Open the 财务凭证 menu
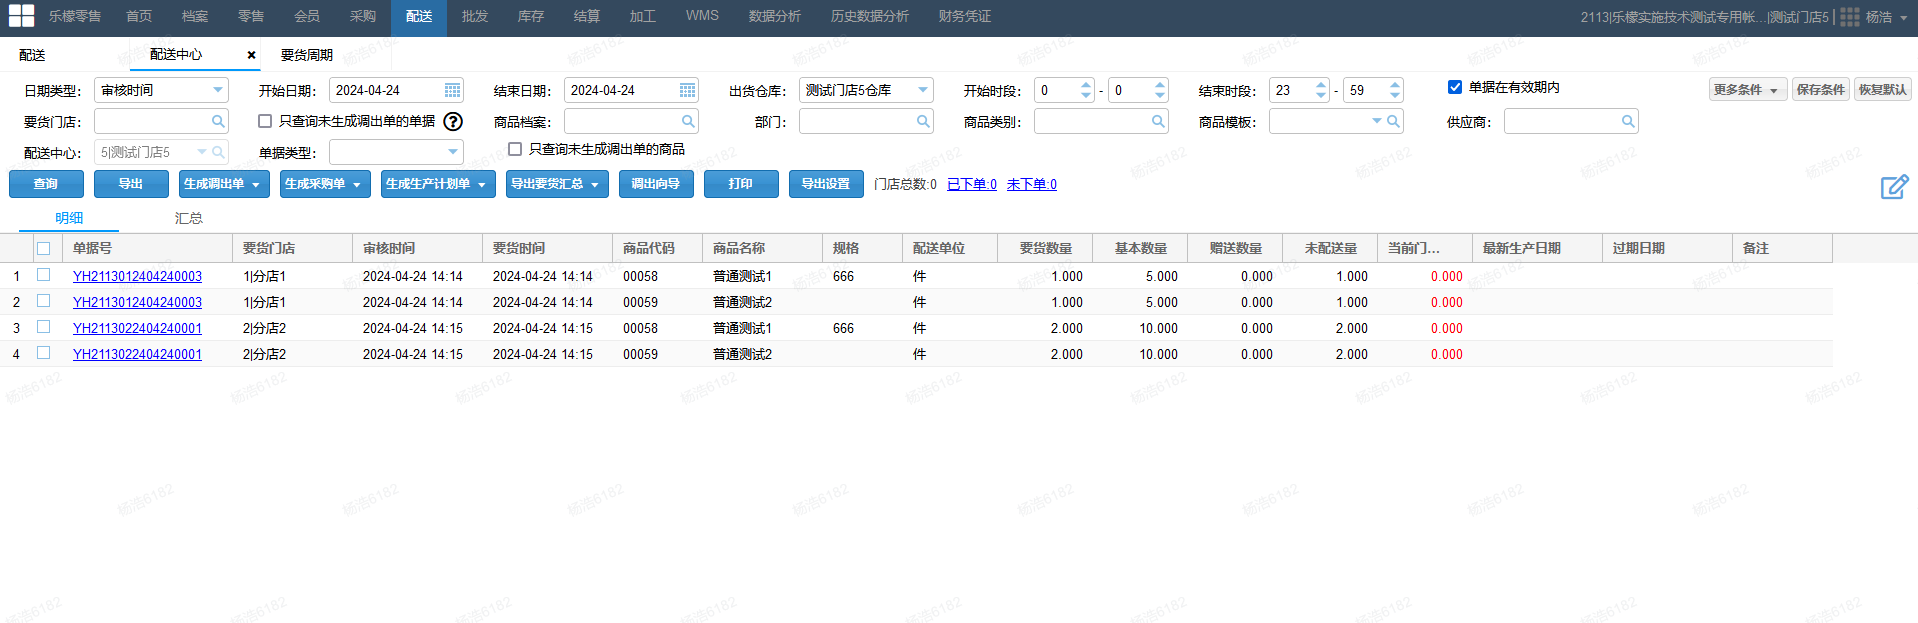The height and width of the screenshot is (623, 1918). (x=965, y=16)
